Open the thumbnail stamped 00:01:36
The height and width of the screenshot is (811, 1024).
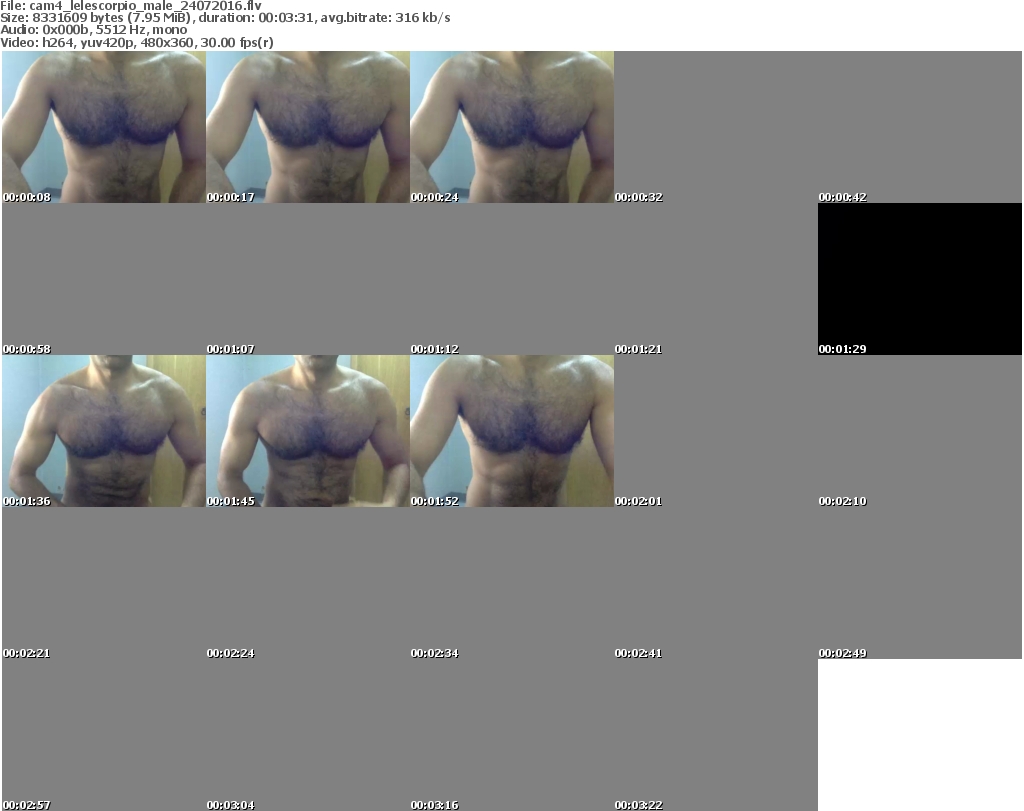104,431
